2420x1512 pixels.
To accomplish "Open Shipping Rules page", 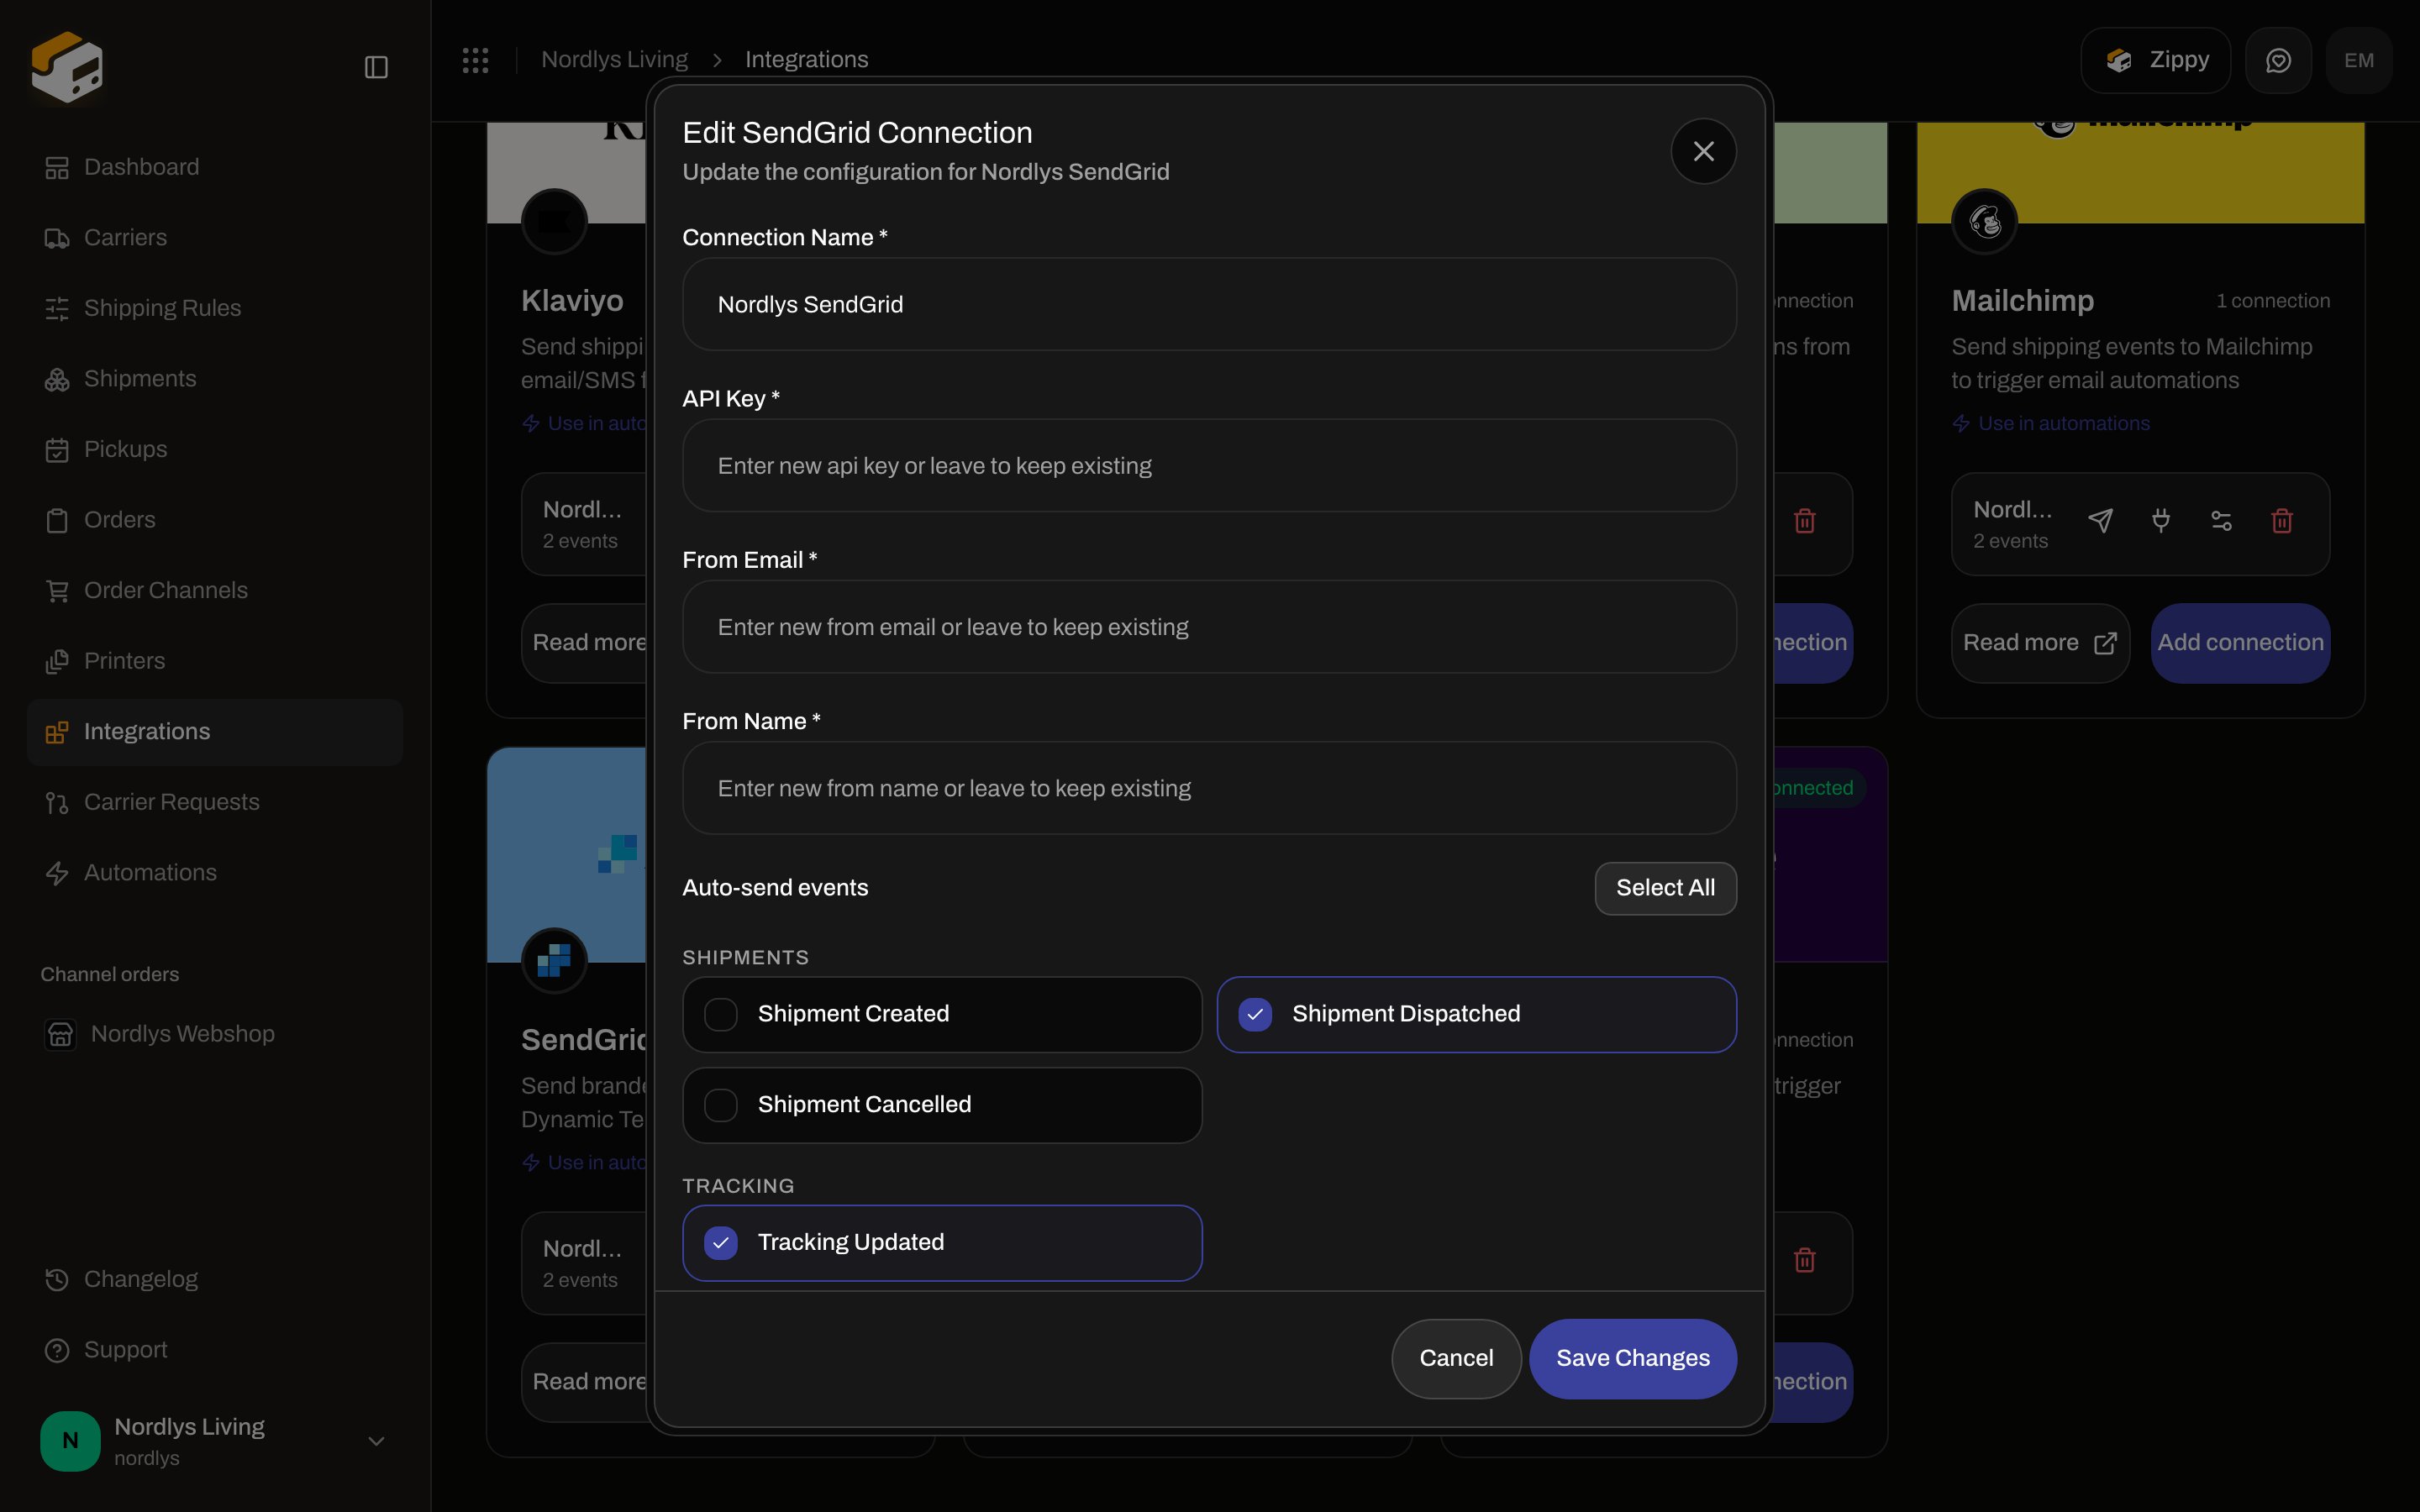I will (x=215, y=308).
